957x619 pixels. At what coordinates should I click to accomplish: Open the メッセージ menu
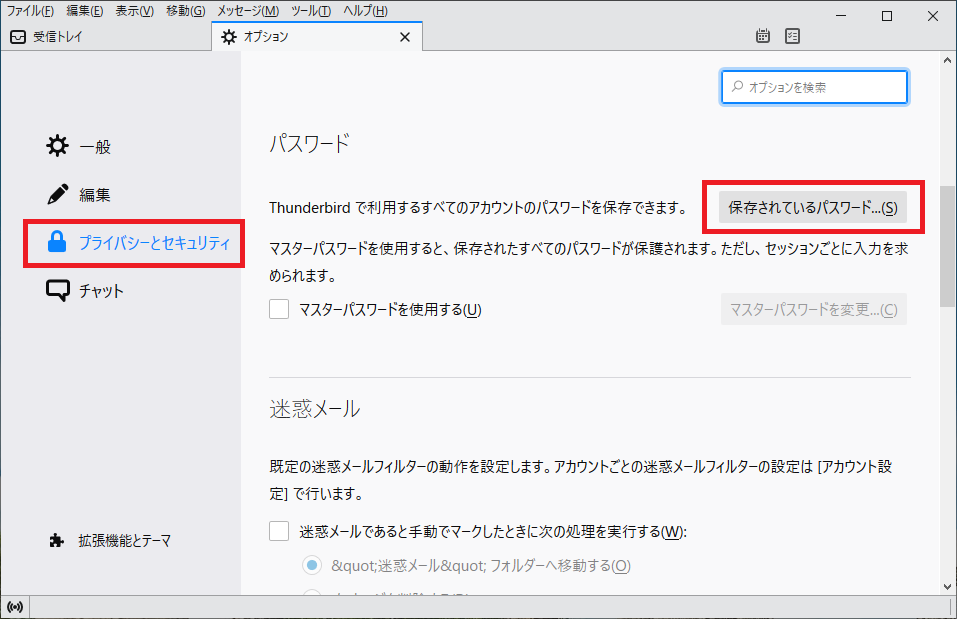[x=248, y=11]
